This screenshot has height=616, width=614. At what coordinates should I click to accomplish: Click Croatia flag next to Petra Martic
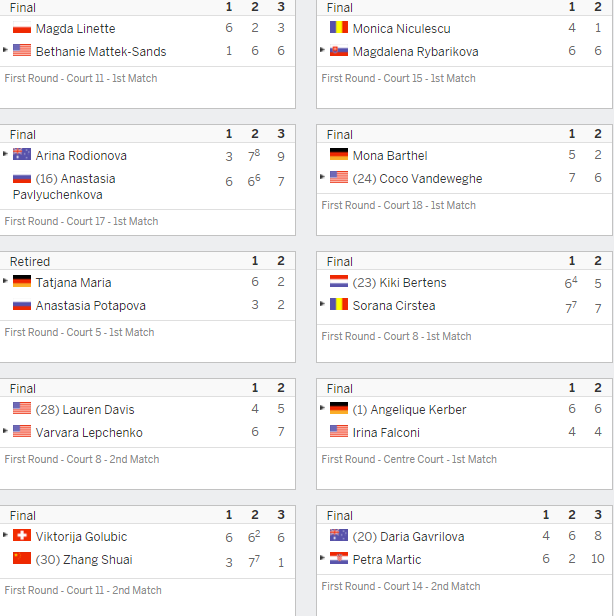(339, 559)
